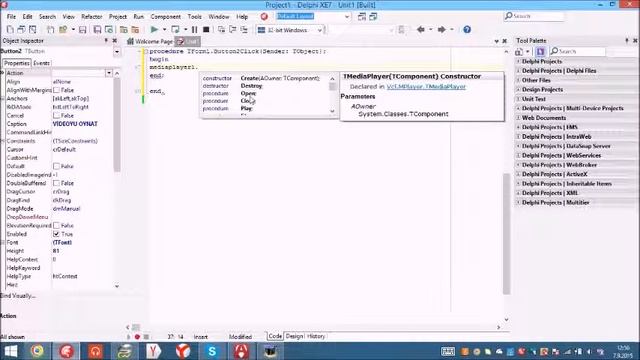
Task: Click the Back navigation arrow icon
Action: pyautogui.click(x=420, y=29)
